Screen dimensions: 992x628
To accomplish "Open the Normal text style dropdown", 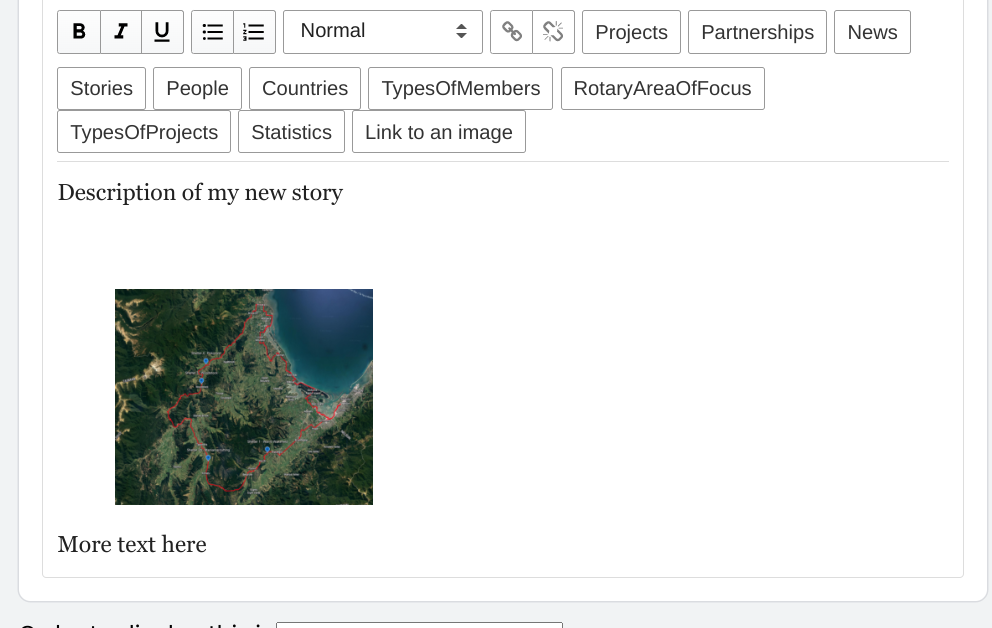I will (x=383, y=32).
